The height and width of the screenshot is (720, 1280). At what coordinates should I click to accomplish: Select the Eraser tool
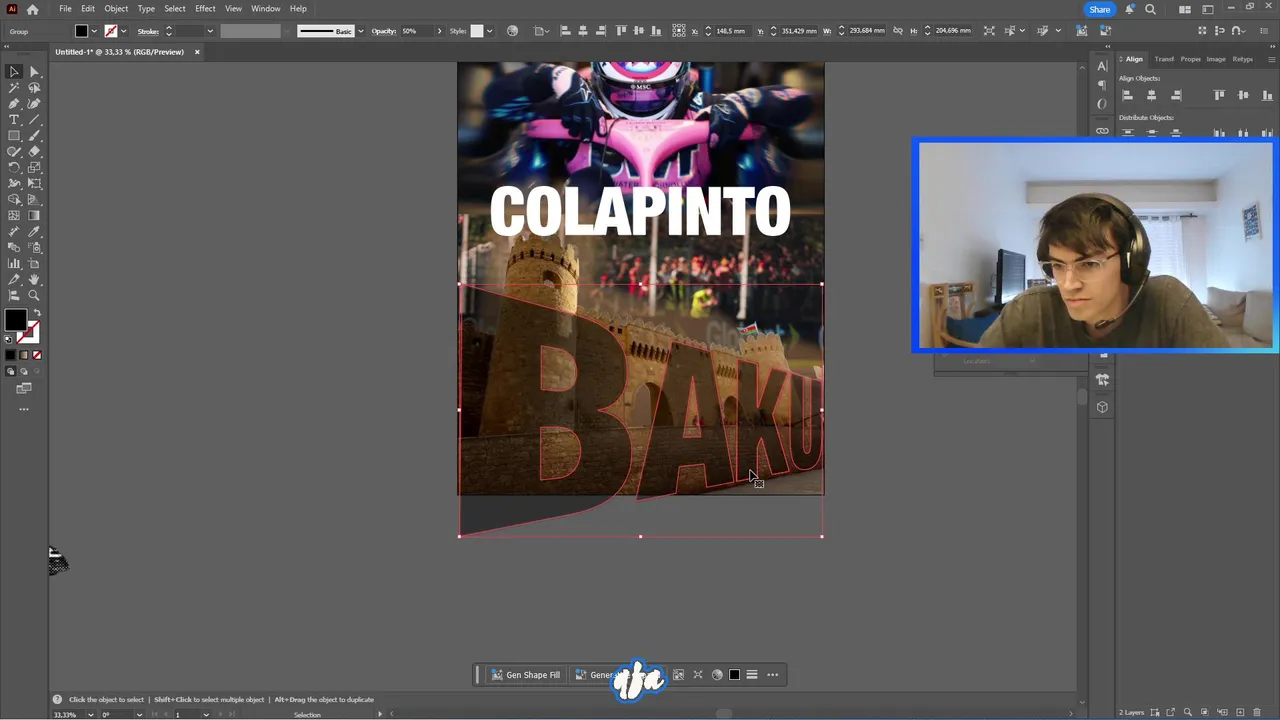(x=34, y=152)
